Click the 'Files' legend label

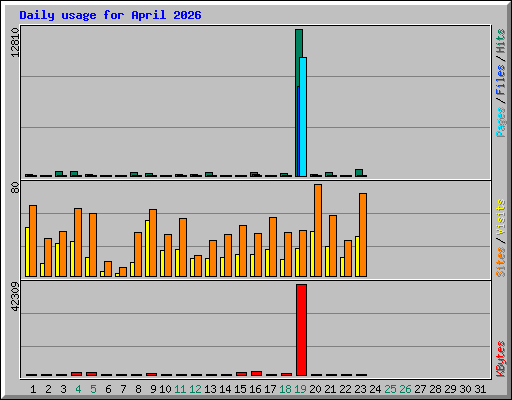[501, 80]
